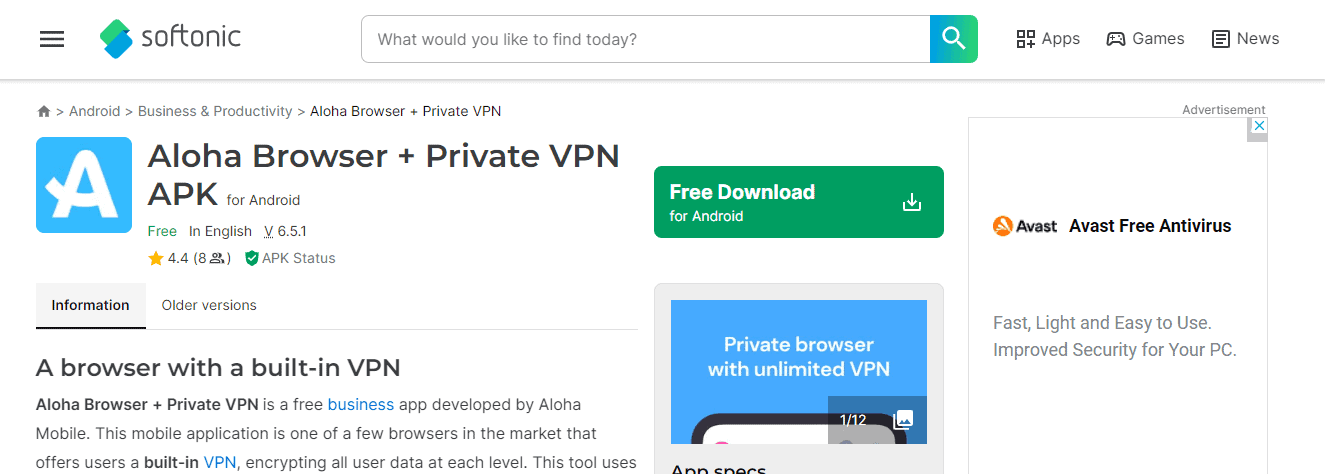1325x474 pixels.
Task: Click the APK Status badge
Action: click(290, 258)
